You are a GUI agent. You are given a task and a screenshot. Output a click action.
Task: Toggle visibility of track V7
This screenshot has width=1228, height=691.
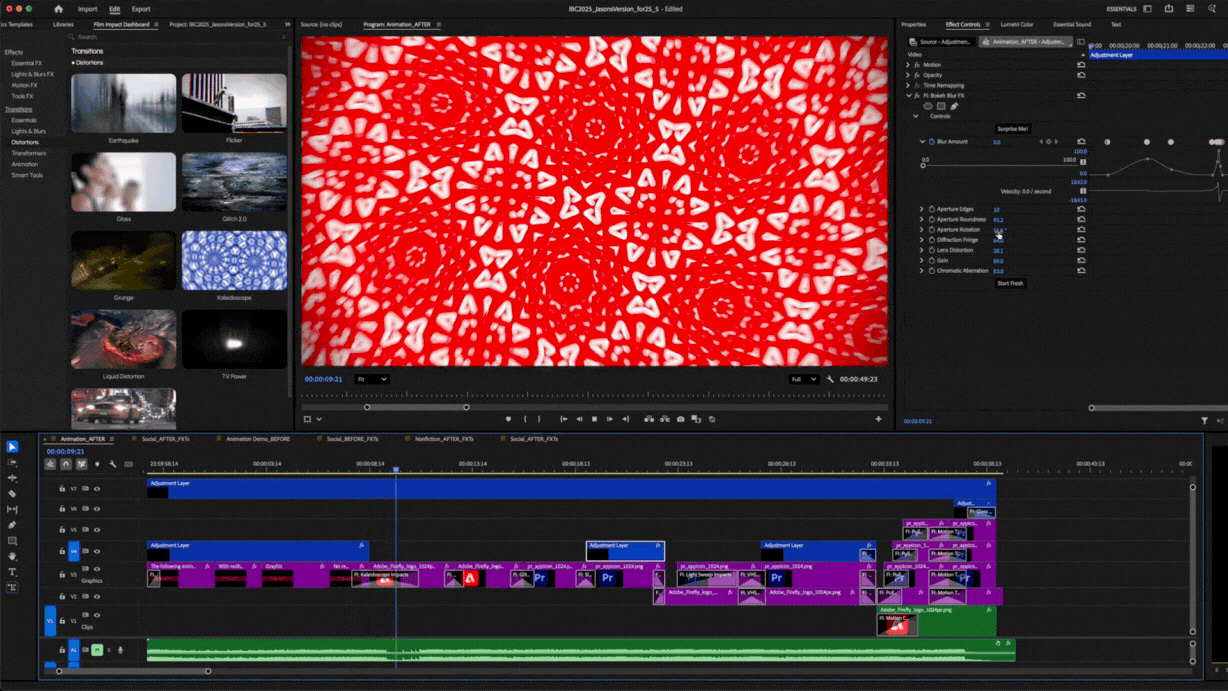[x=97, y=489]
